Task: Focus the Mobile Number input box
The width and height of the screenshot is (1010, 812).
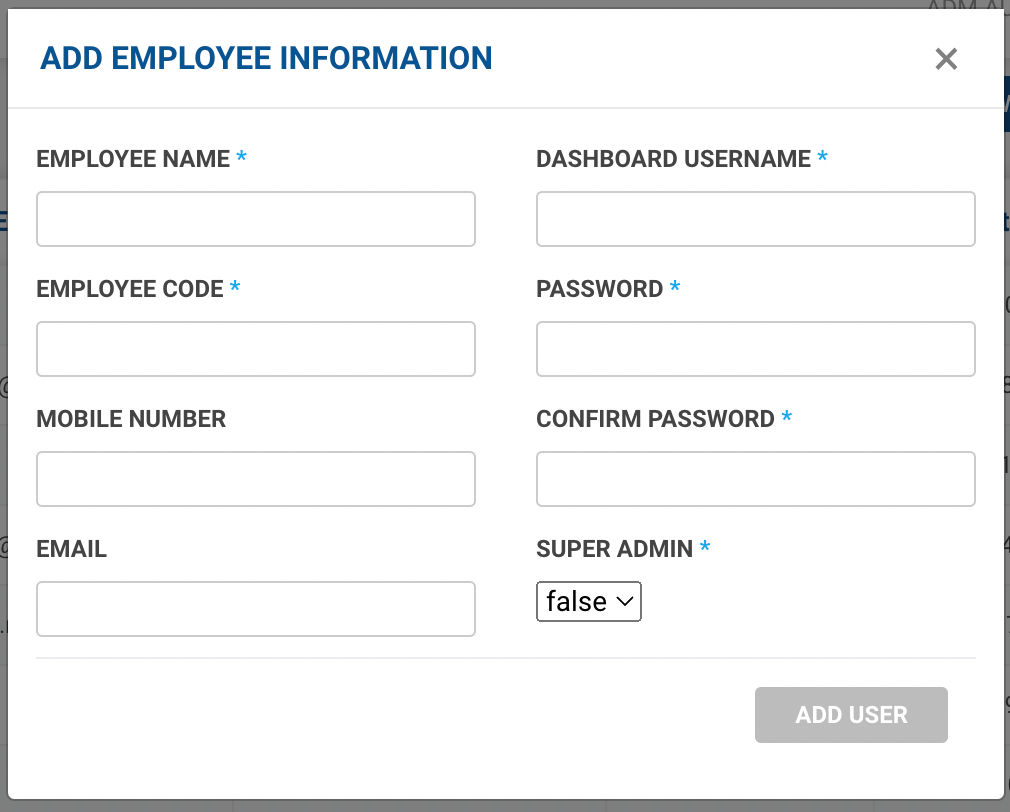Action: (x=256, y=479)
